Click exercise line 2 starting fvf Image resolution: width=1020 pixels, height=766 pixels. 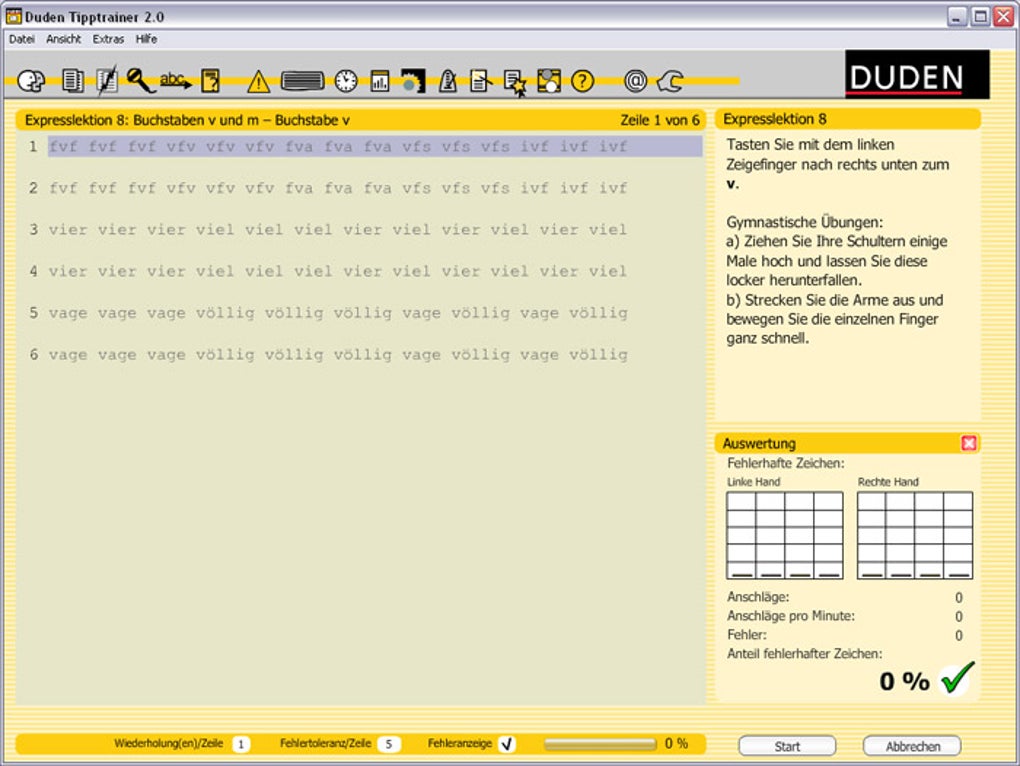coord(338,188)
